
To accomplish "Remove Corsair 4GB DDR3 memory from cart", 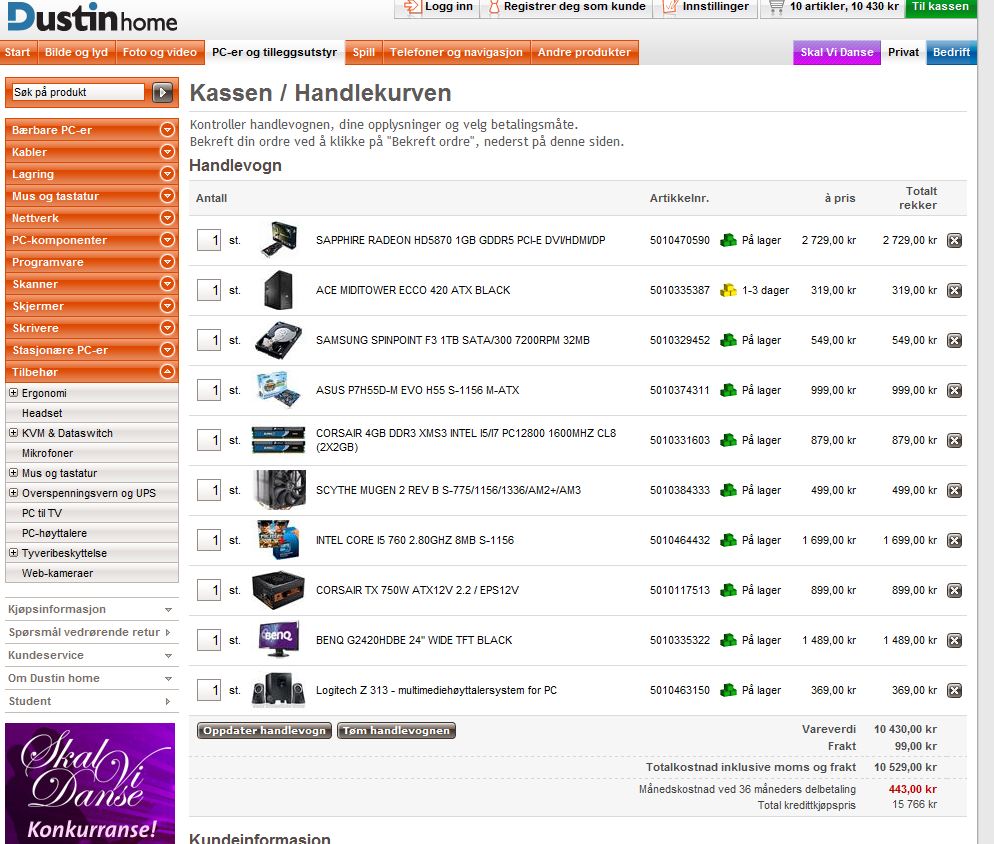I will tap(954, 440).
